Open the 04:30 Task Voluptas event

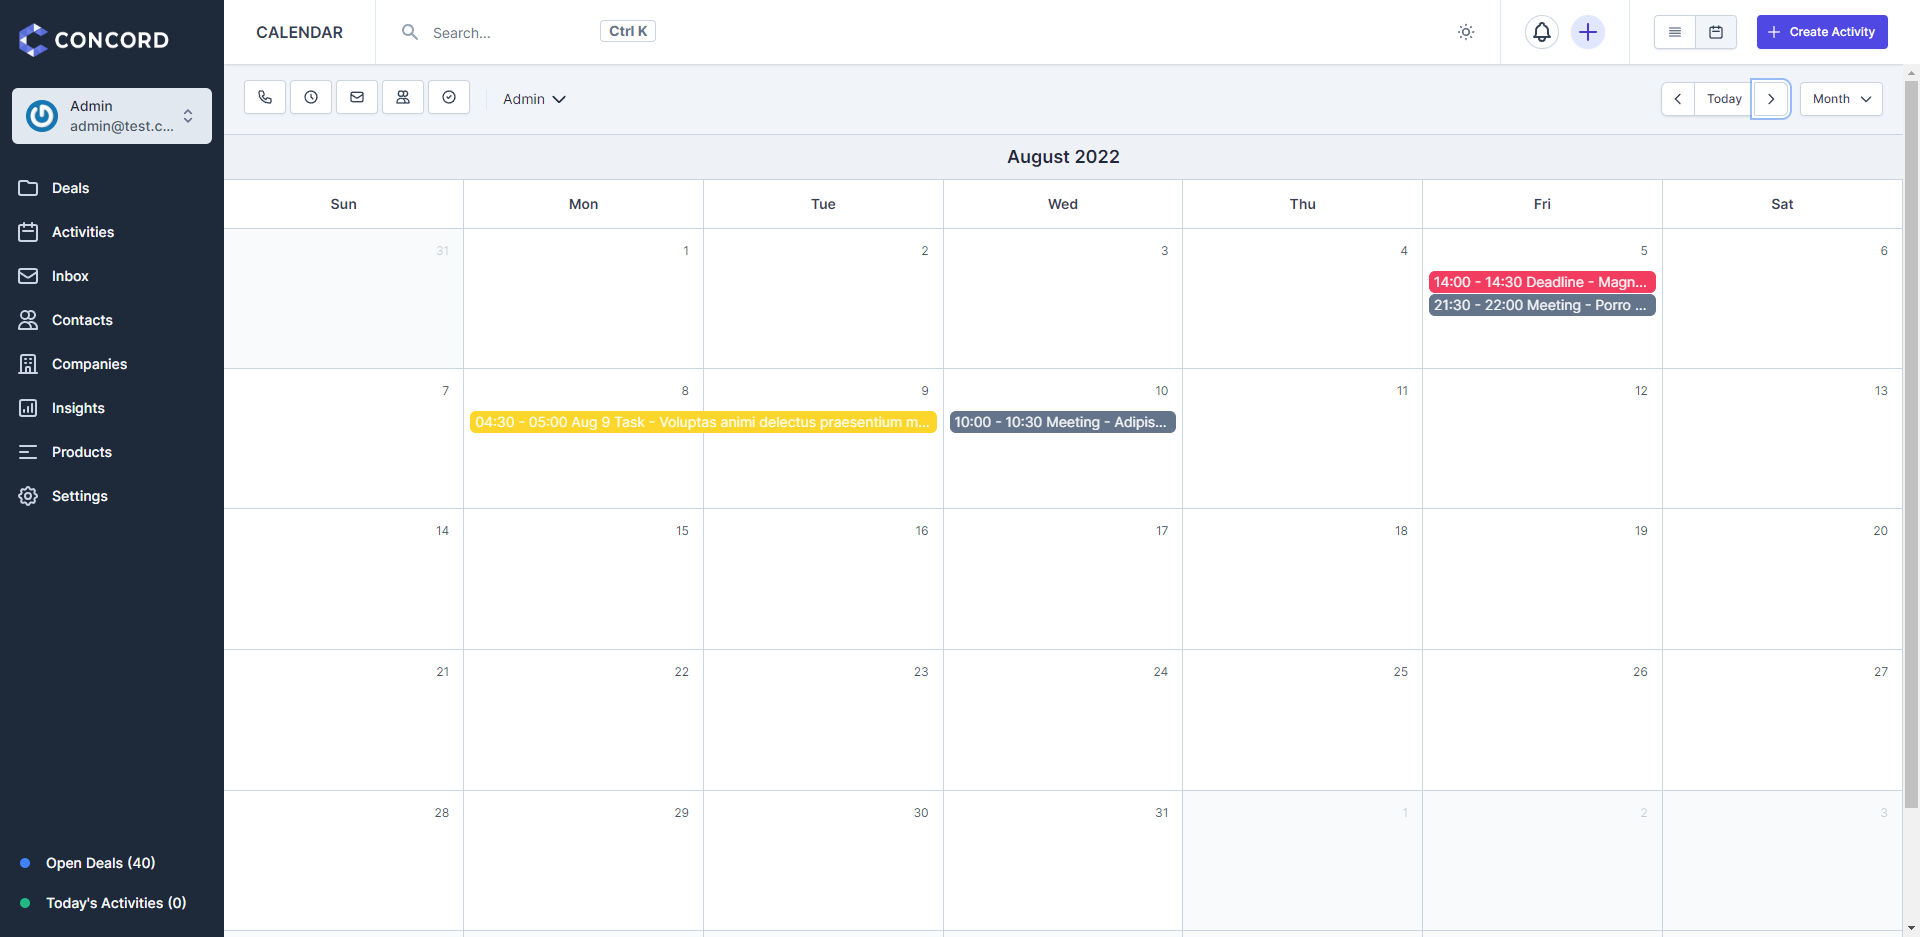(x=703, y=422)
